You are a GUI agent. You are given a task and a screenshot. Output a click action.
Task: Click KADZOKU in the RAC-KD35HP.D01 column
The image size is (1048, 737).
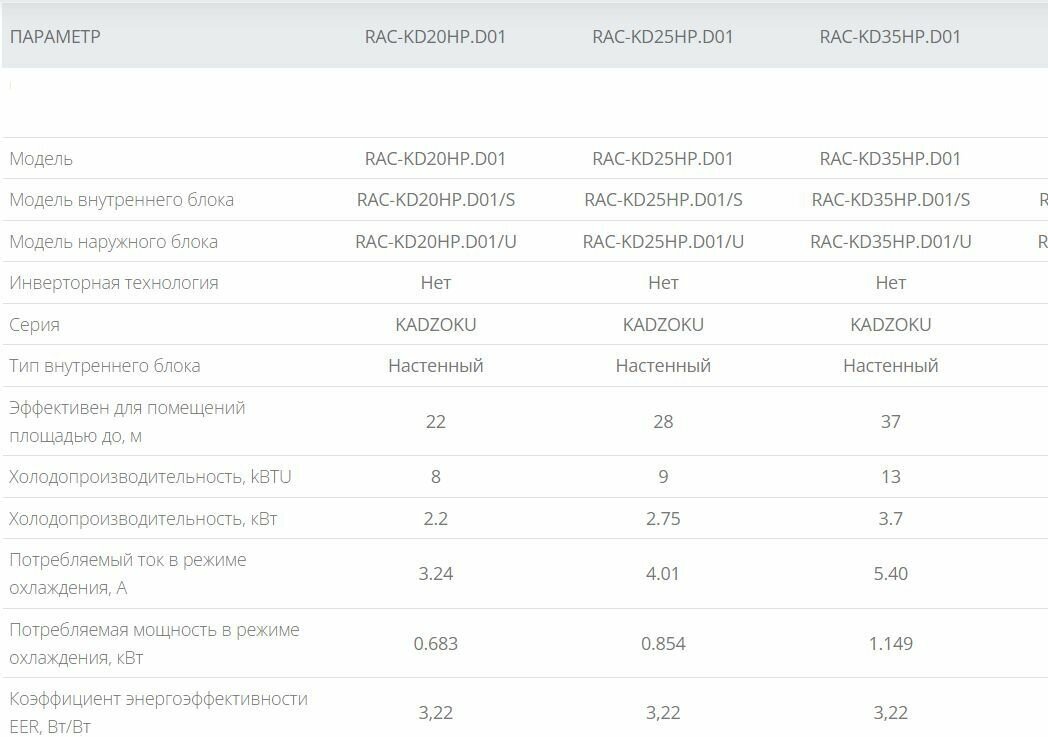[x=891, y=324]
